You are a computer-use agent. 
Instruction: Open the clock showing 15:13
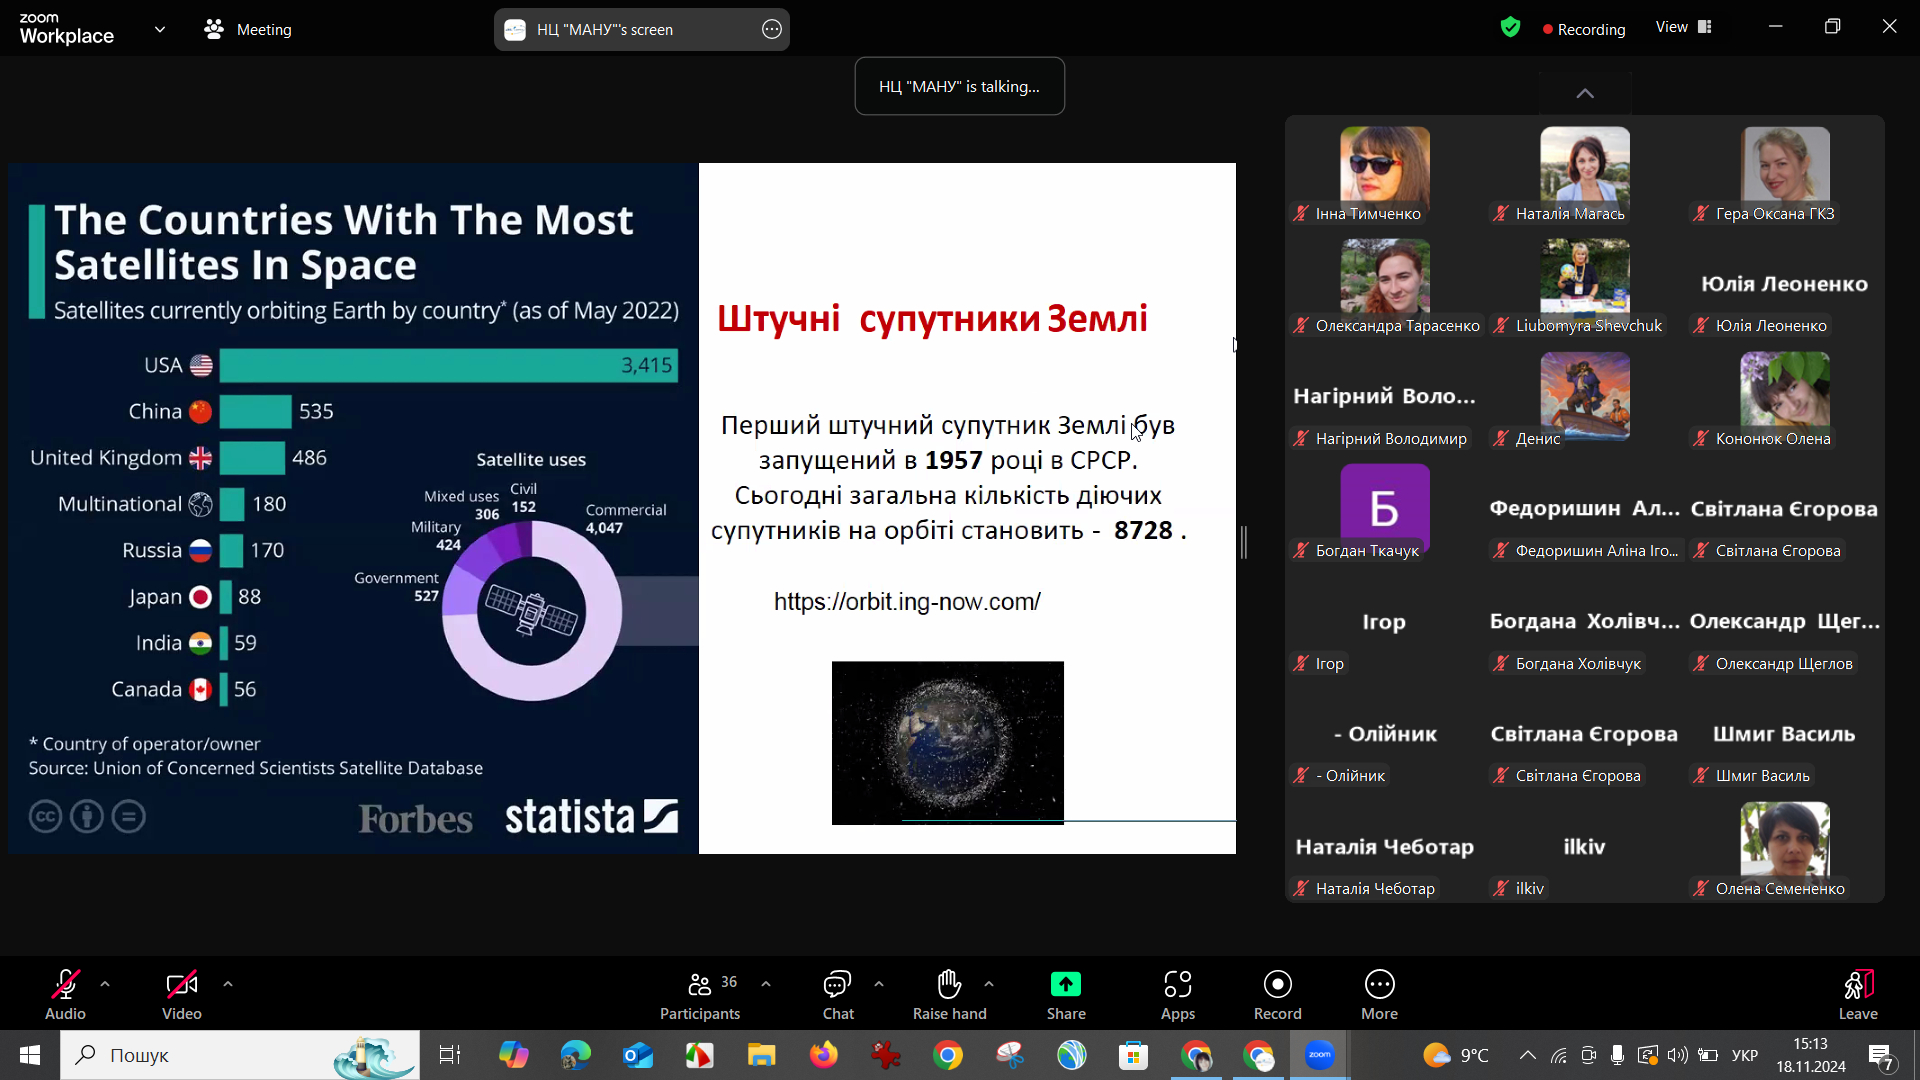[1810, 1055]
